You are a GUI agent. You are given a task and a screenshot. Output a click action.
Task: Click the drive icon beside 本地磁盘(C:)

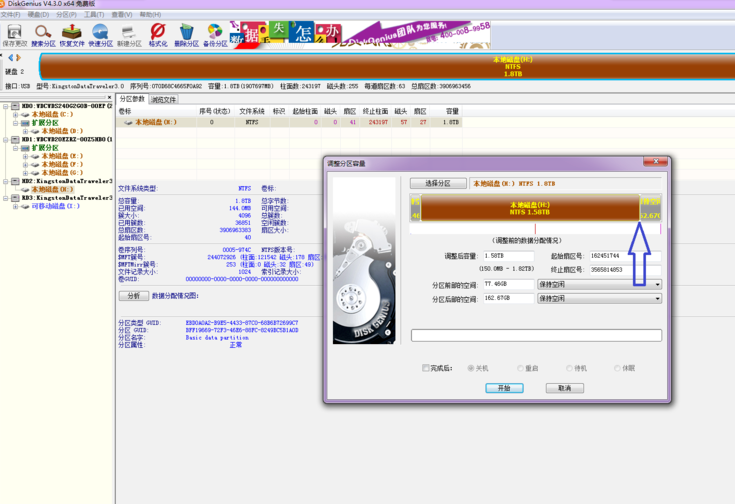25,114
